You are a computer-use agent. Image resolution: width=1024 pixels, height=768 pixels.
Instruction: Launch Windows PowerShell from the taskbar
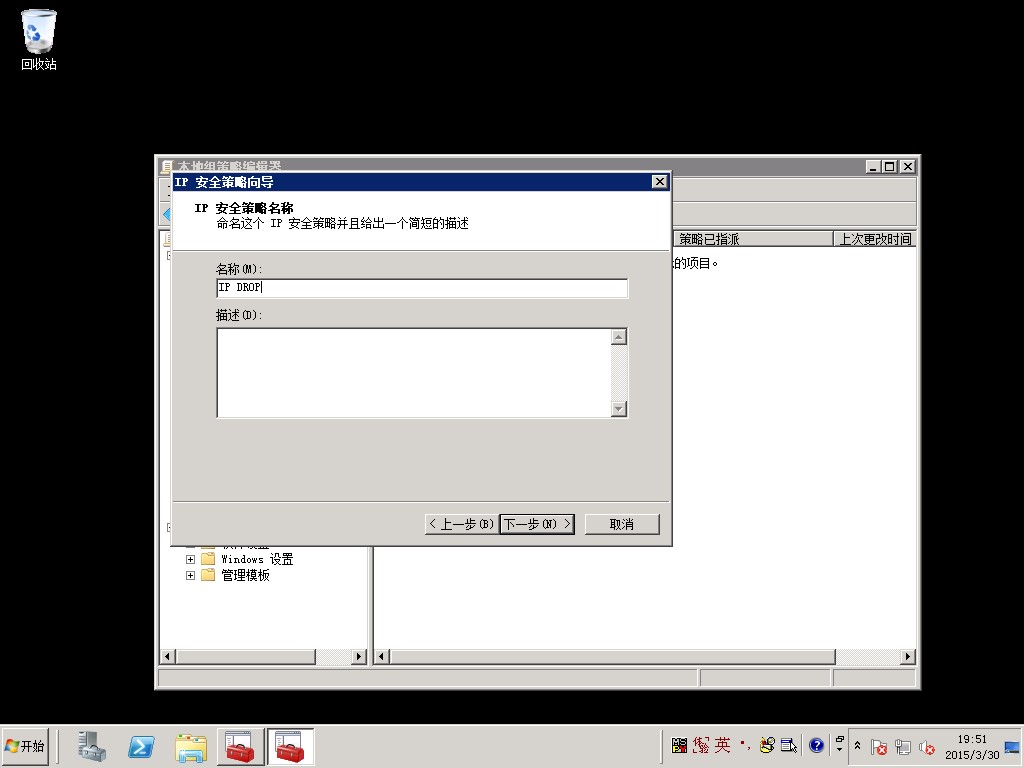pyautogui.click(x=141, y=746)
